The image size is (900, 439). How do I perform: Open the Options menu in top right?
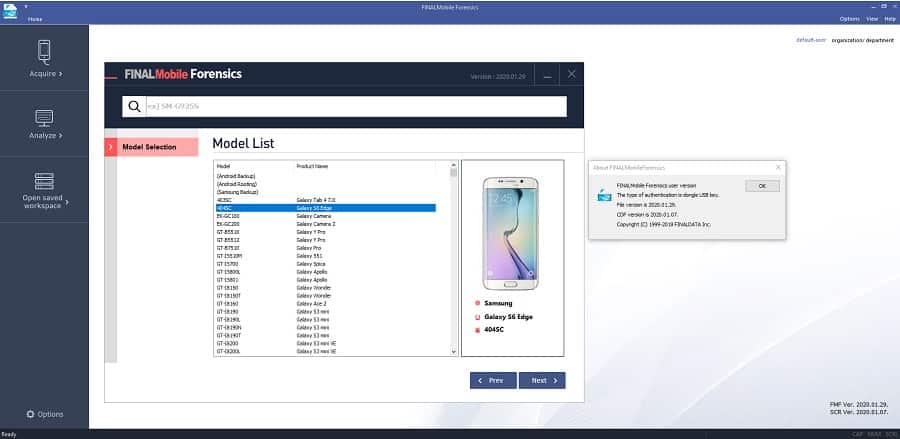849,19
